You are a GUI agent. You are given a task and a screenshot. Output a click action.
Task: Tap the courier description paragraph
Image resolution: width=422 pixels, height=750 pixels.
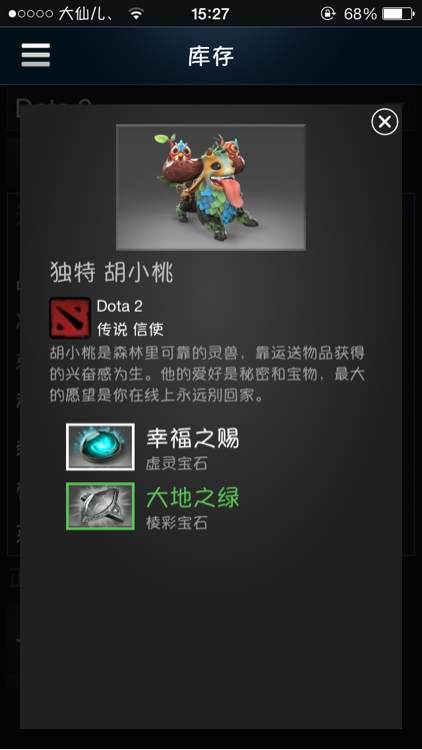pyautogui.click(x=207, y=375)
